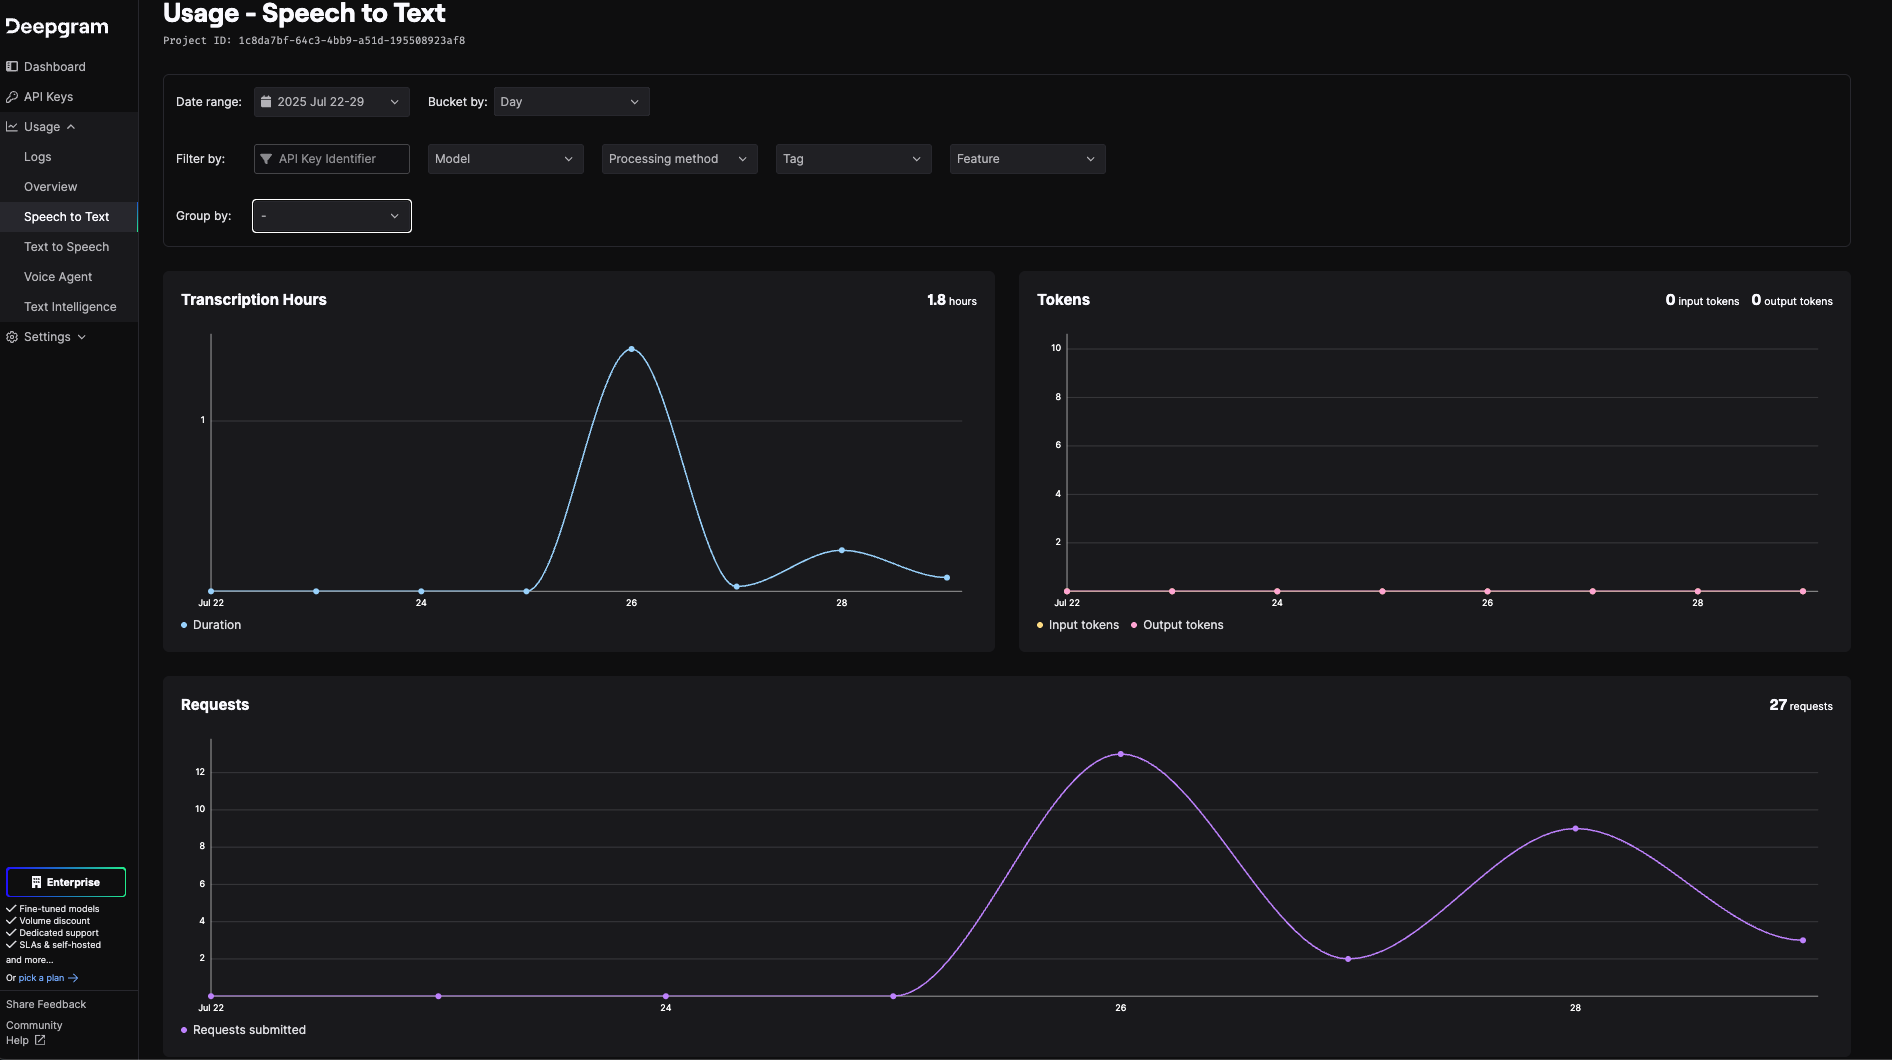Open the Model filter dropdown
The image size is (1892, 1060).
[x=505, y=159]
